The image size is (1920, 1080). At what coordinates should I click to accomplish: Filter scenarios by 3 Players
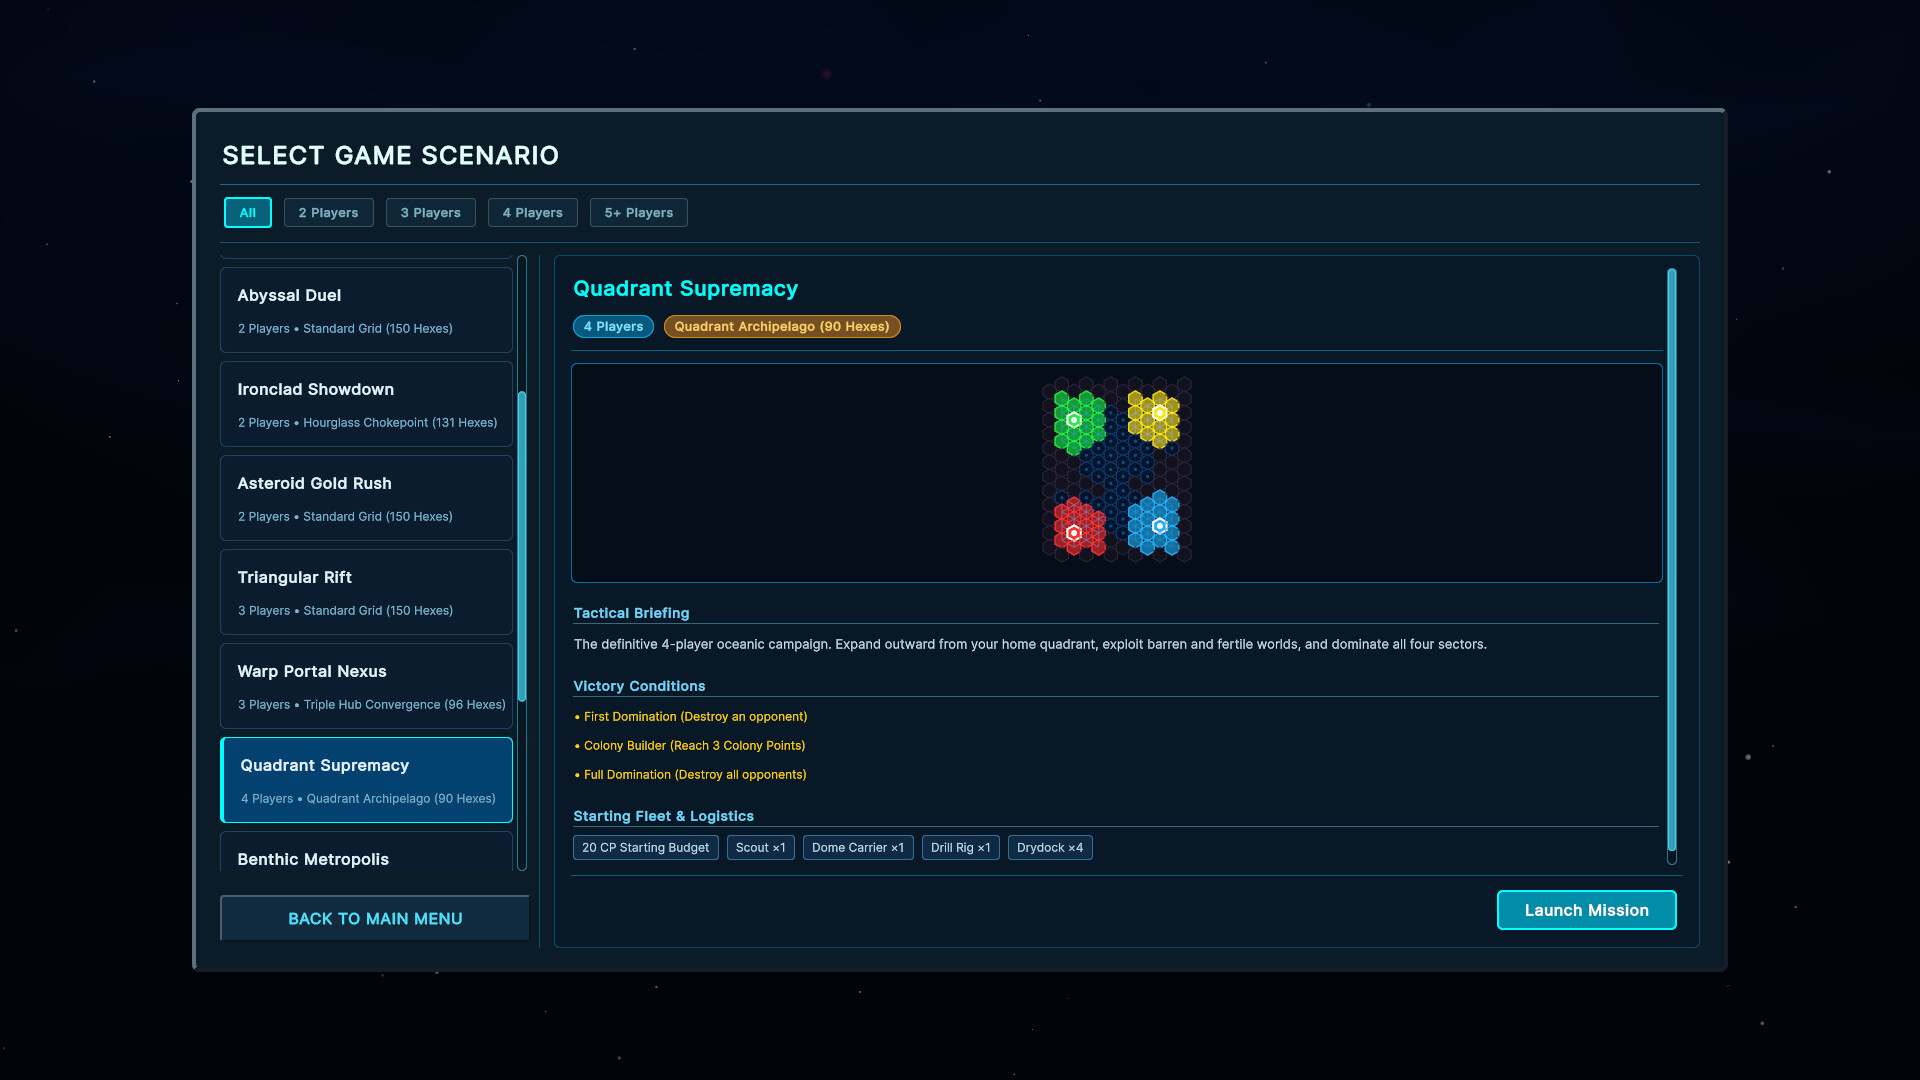430,212
